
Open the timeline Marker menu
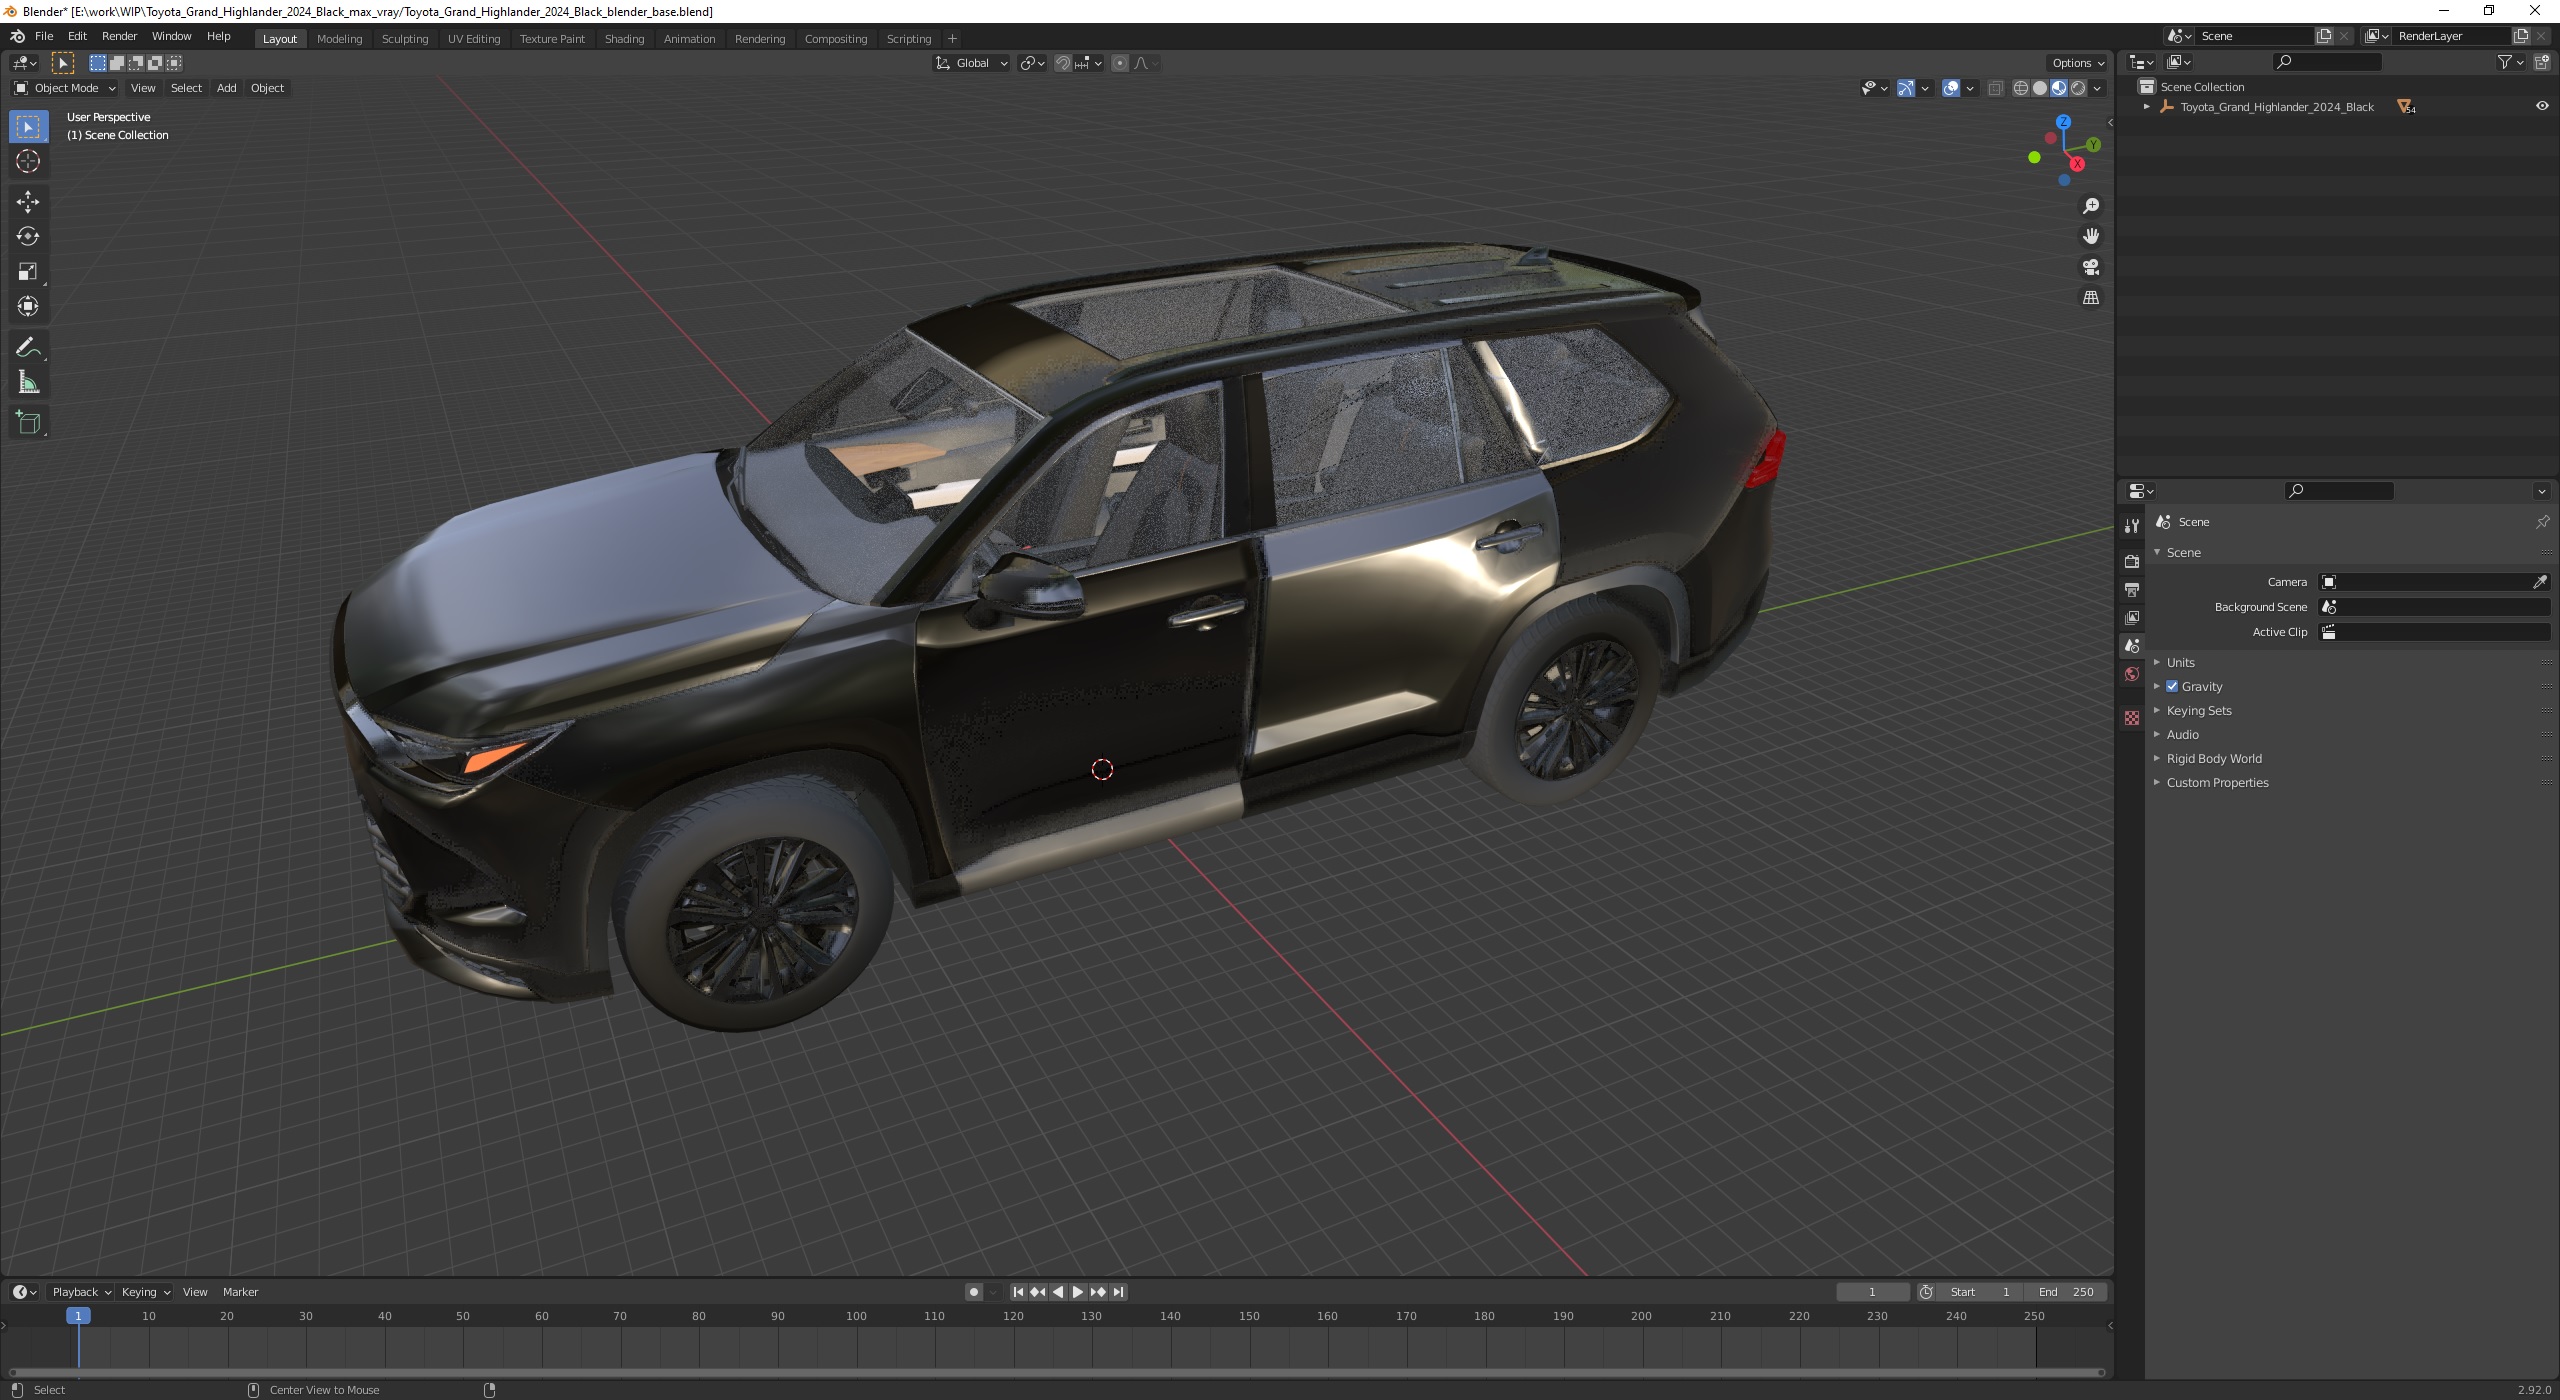pos(240,1292)
